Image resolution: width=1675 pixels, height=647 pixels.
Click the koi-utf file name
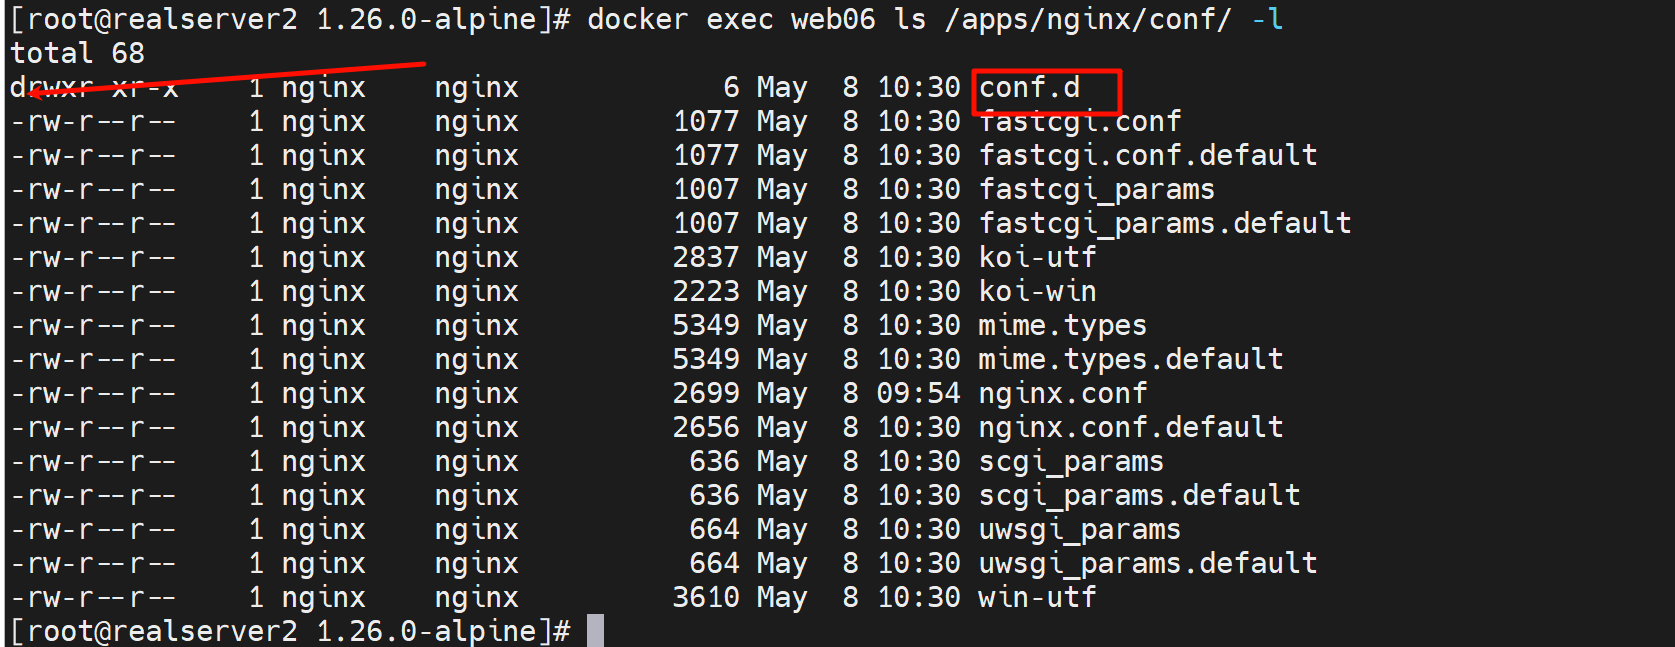(x=1037, y=258)
